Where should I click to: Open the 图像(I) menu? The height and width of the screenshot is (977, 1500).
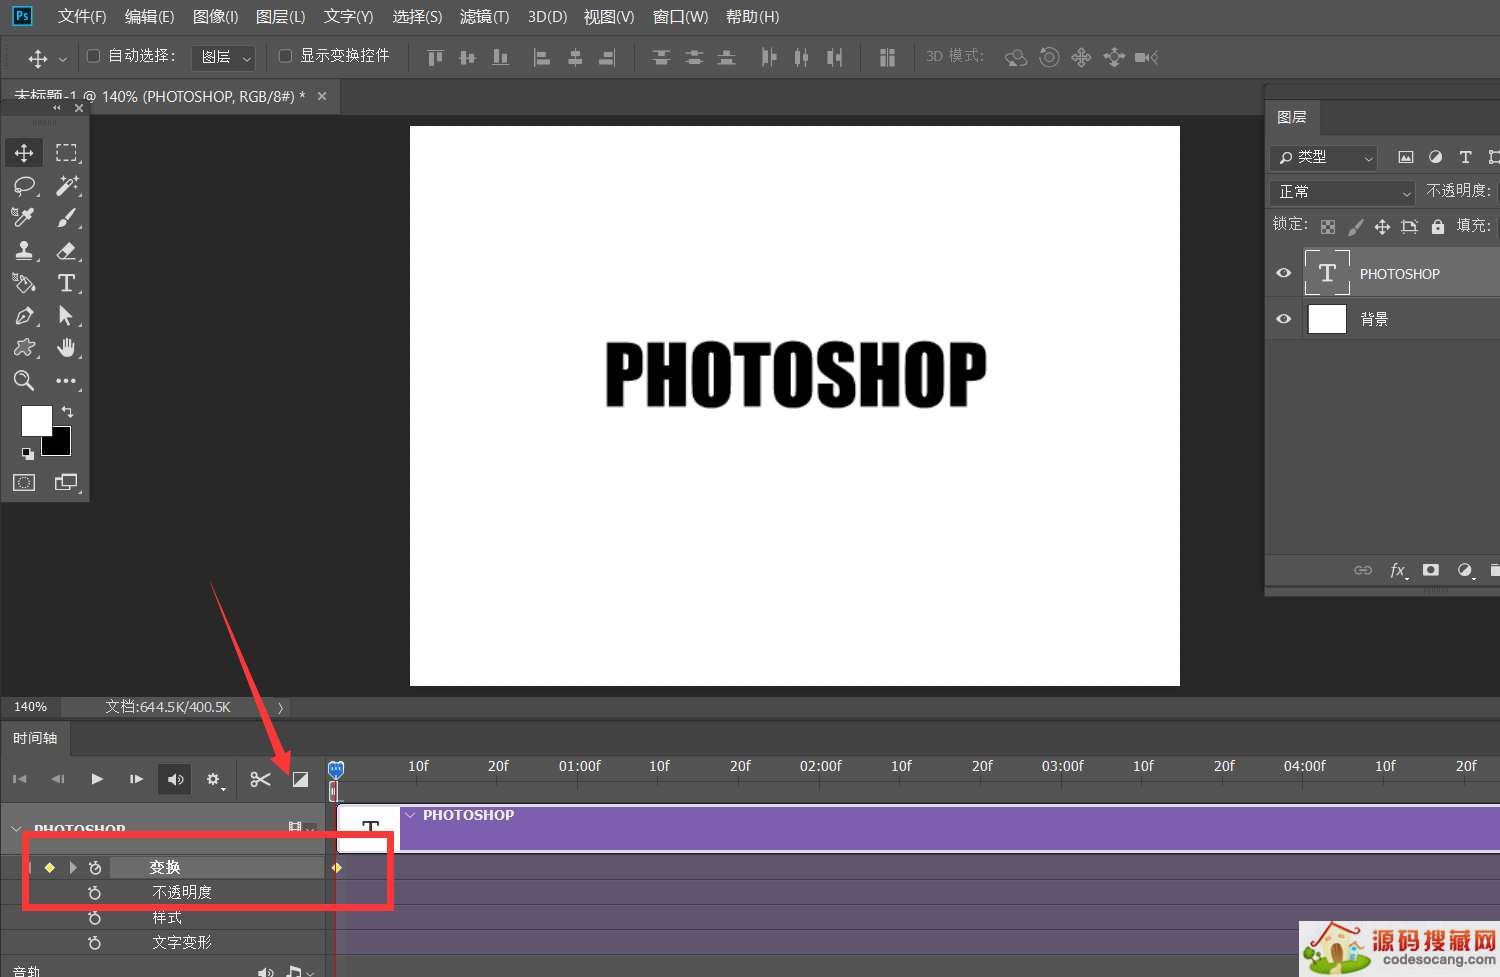click(x=215, y=17)
